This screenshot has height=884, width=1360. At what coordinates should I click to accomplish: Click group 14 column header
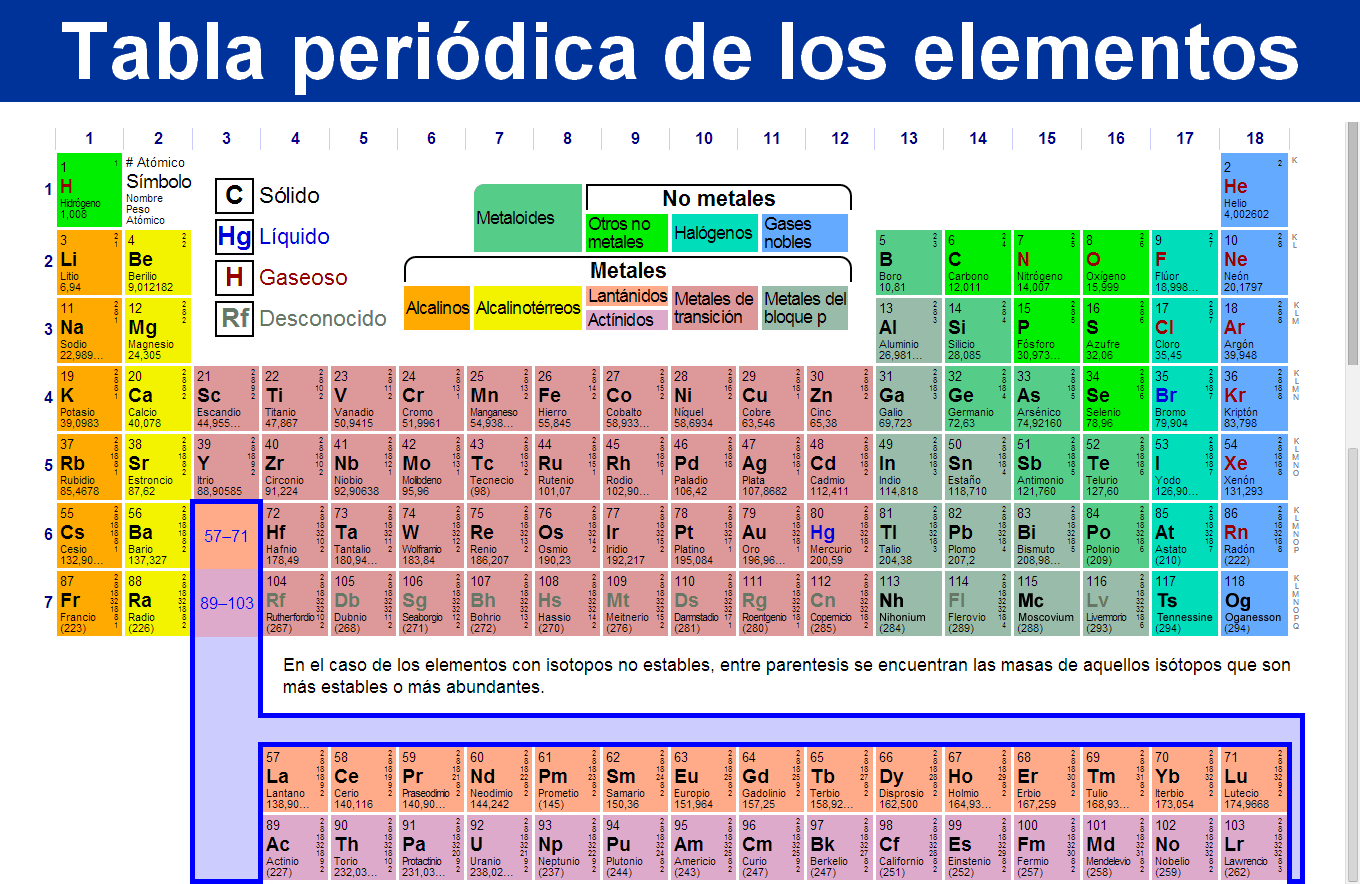(978, 139)
